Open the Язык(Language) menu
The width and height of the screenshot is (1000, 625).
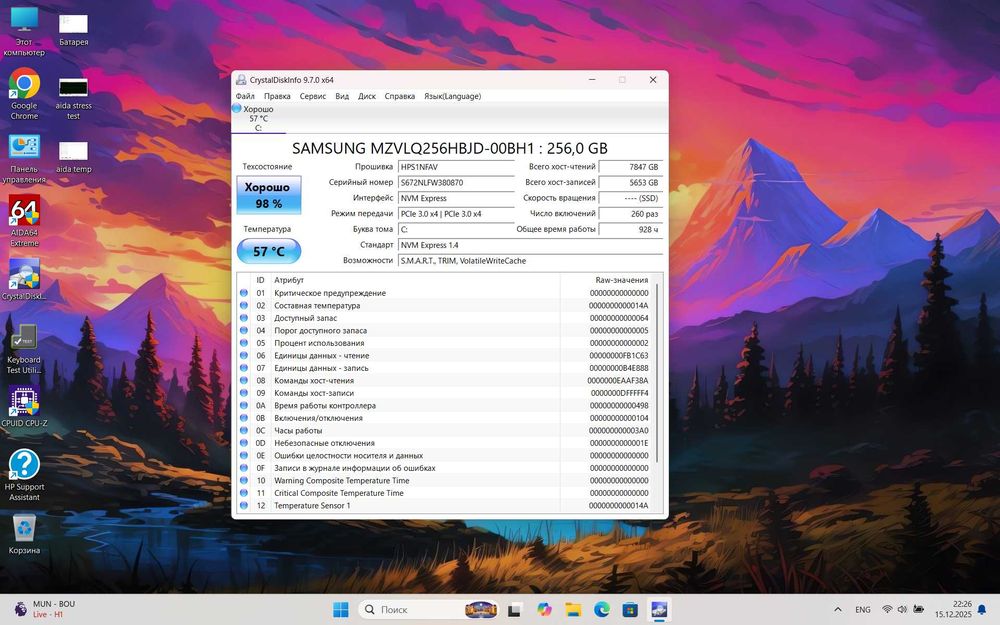click(453, 96)
